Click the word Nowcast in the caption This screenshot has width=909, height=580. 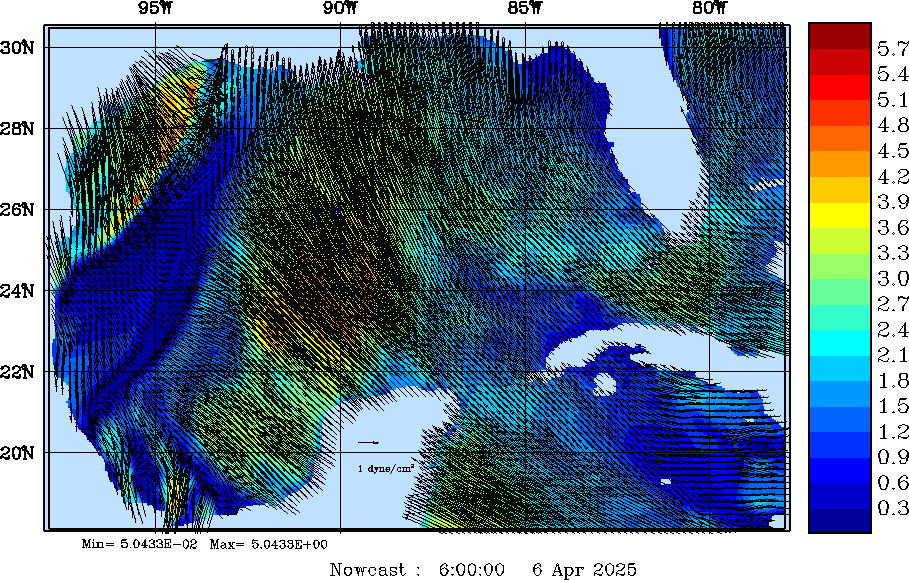pyautogui.click(x=368, y=570)
